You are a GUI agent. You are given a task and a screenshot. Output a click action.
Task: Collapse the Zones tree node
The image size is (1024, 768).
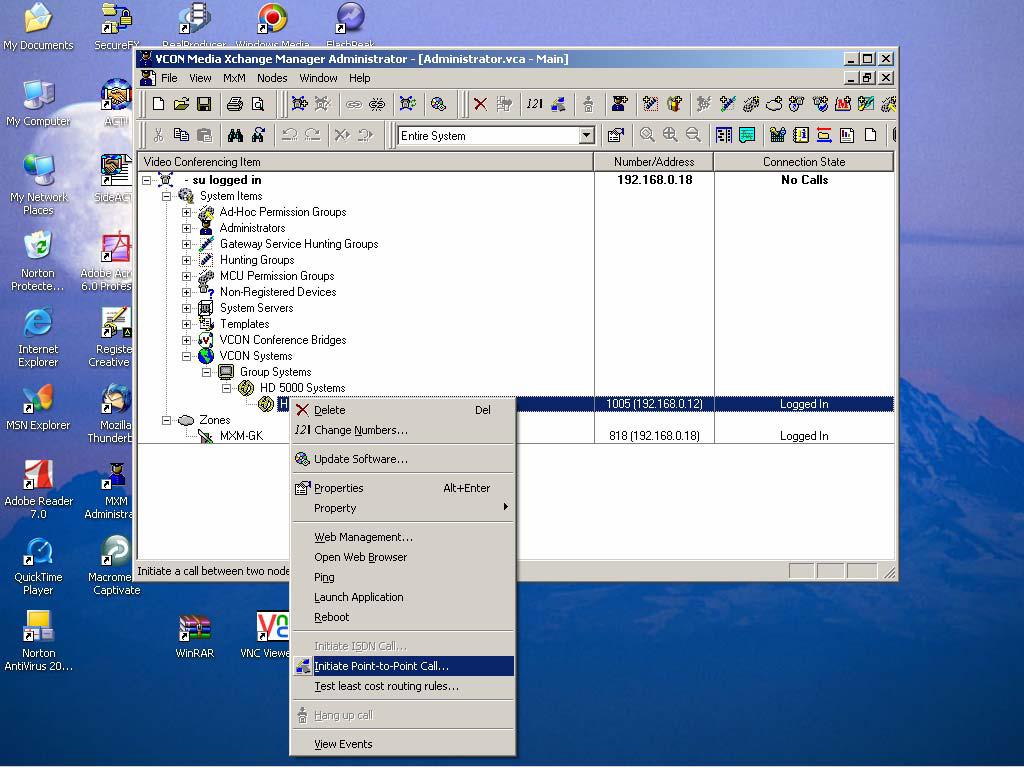pyautogui.click(x=167, y=420)
